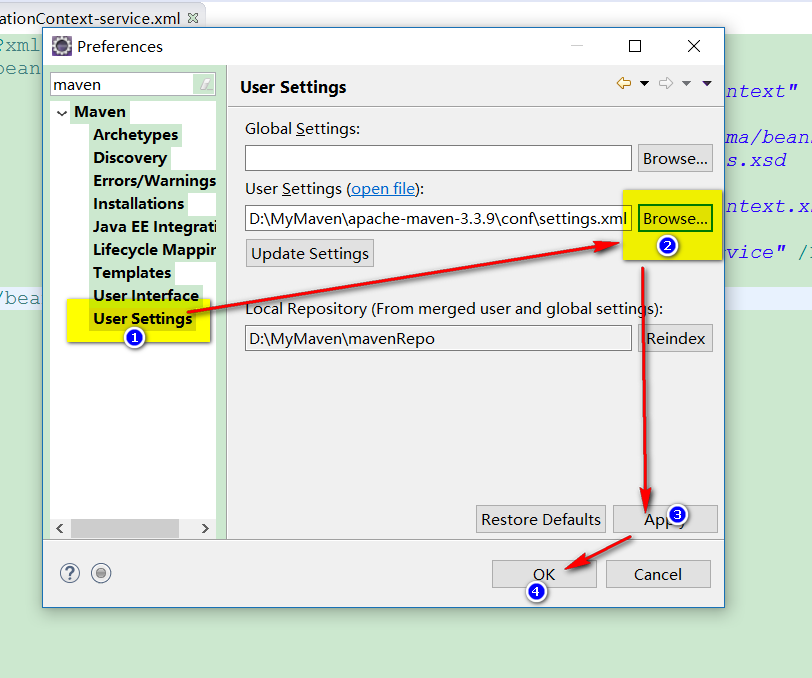Collapse the Maven tree node
Screen dimensions: 812x678
(62, 112)
